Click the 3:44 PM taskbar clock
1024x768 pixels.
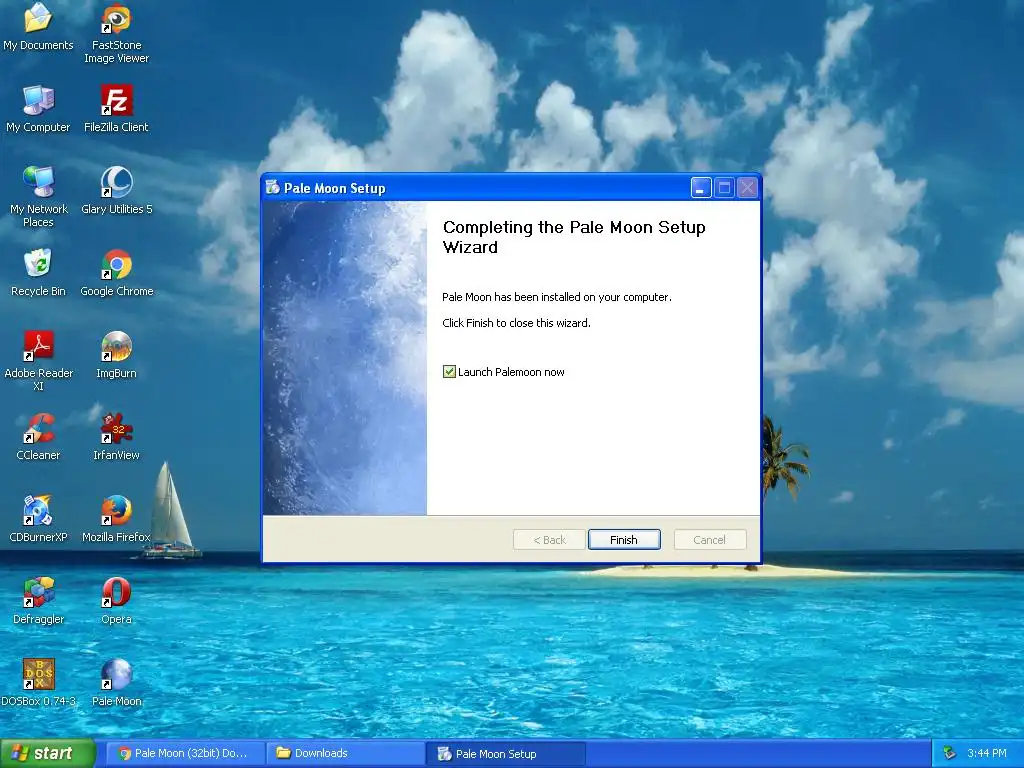coord(987,753)
